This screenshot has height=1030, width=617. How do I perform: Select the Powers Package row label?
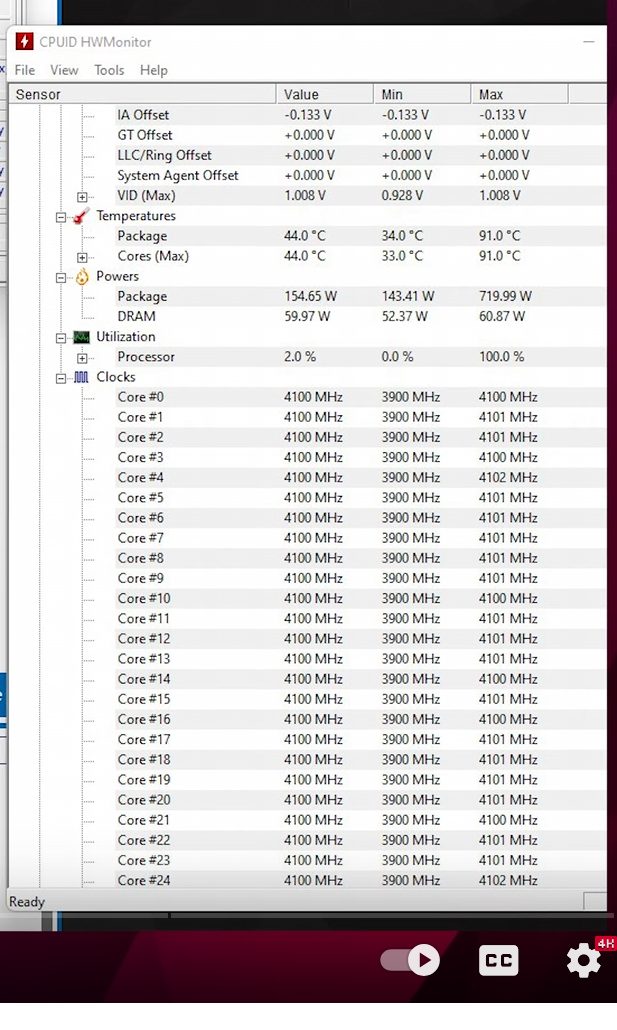click(142, 296)
